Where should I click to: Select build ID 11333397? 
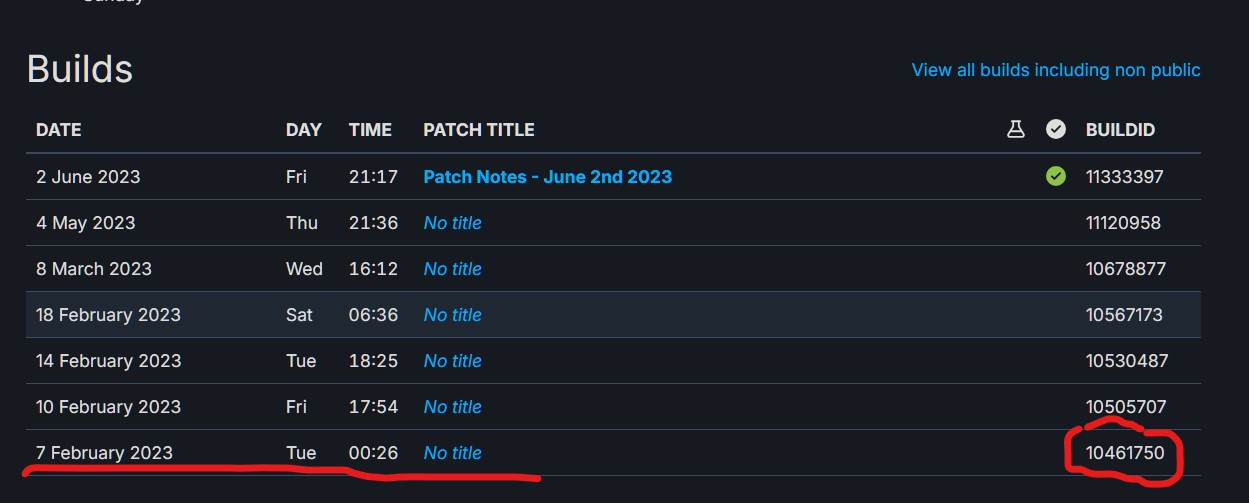click(1124, 177)
